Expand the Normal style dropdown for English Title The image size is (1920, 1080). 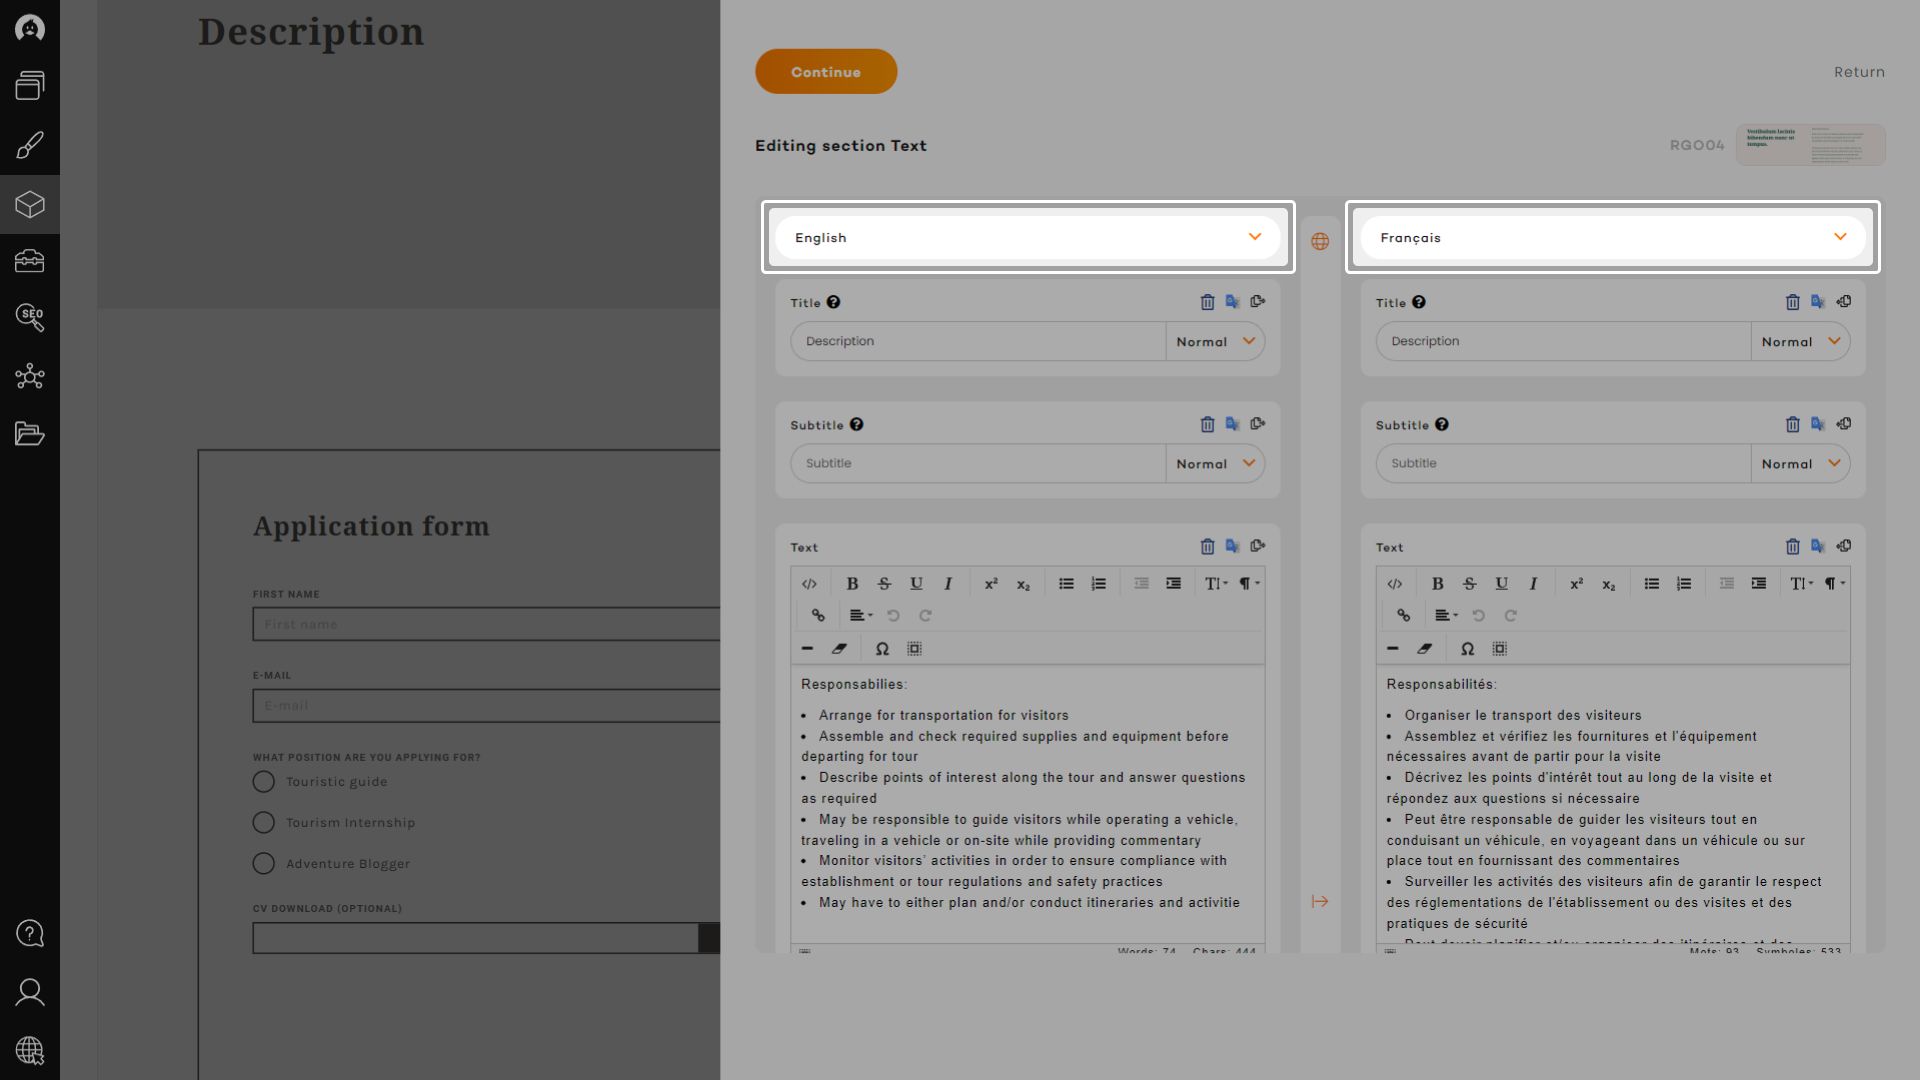point(1215,342)
